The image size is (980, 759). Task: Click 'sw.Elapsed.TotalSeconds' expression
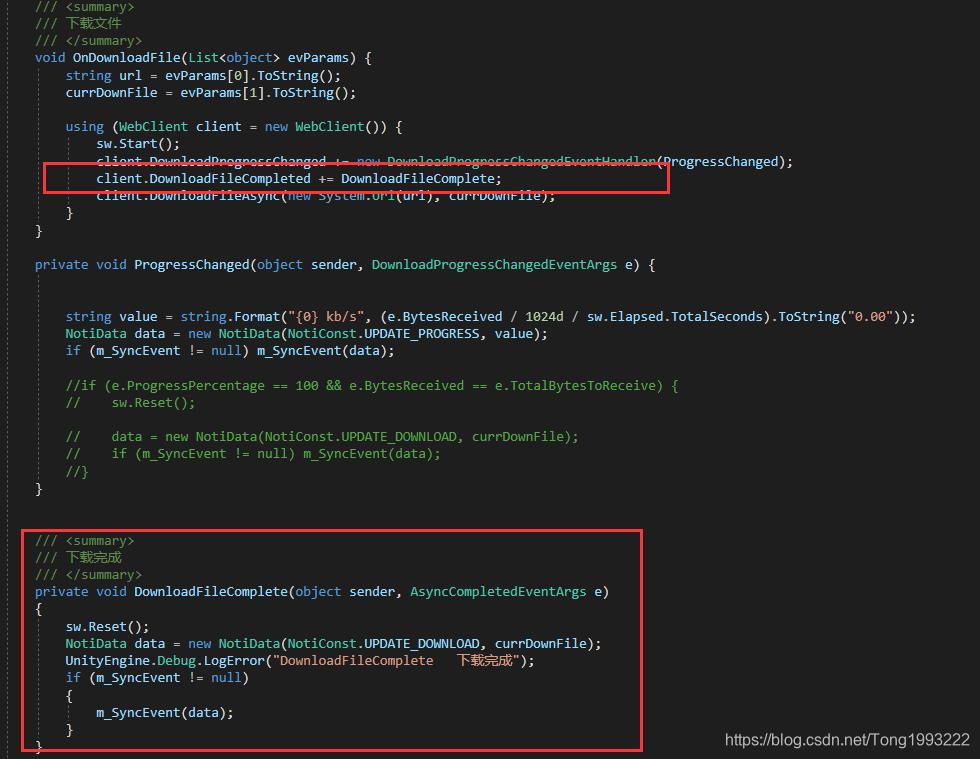674,316
